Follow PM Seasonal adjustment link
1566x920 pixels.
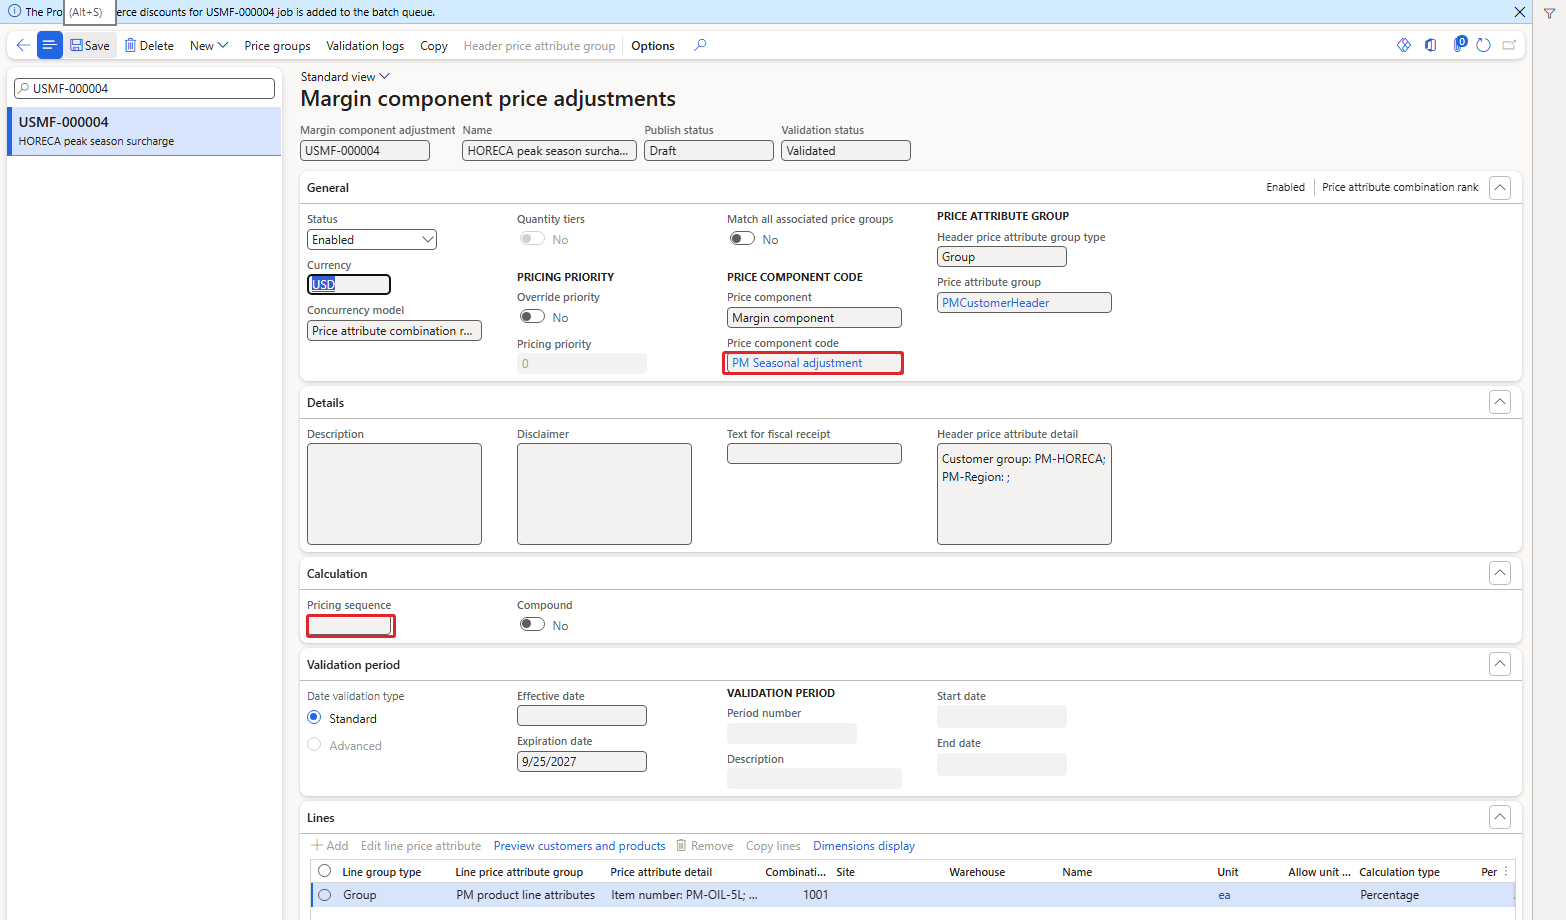pos(797,363)
